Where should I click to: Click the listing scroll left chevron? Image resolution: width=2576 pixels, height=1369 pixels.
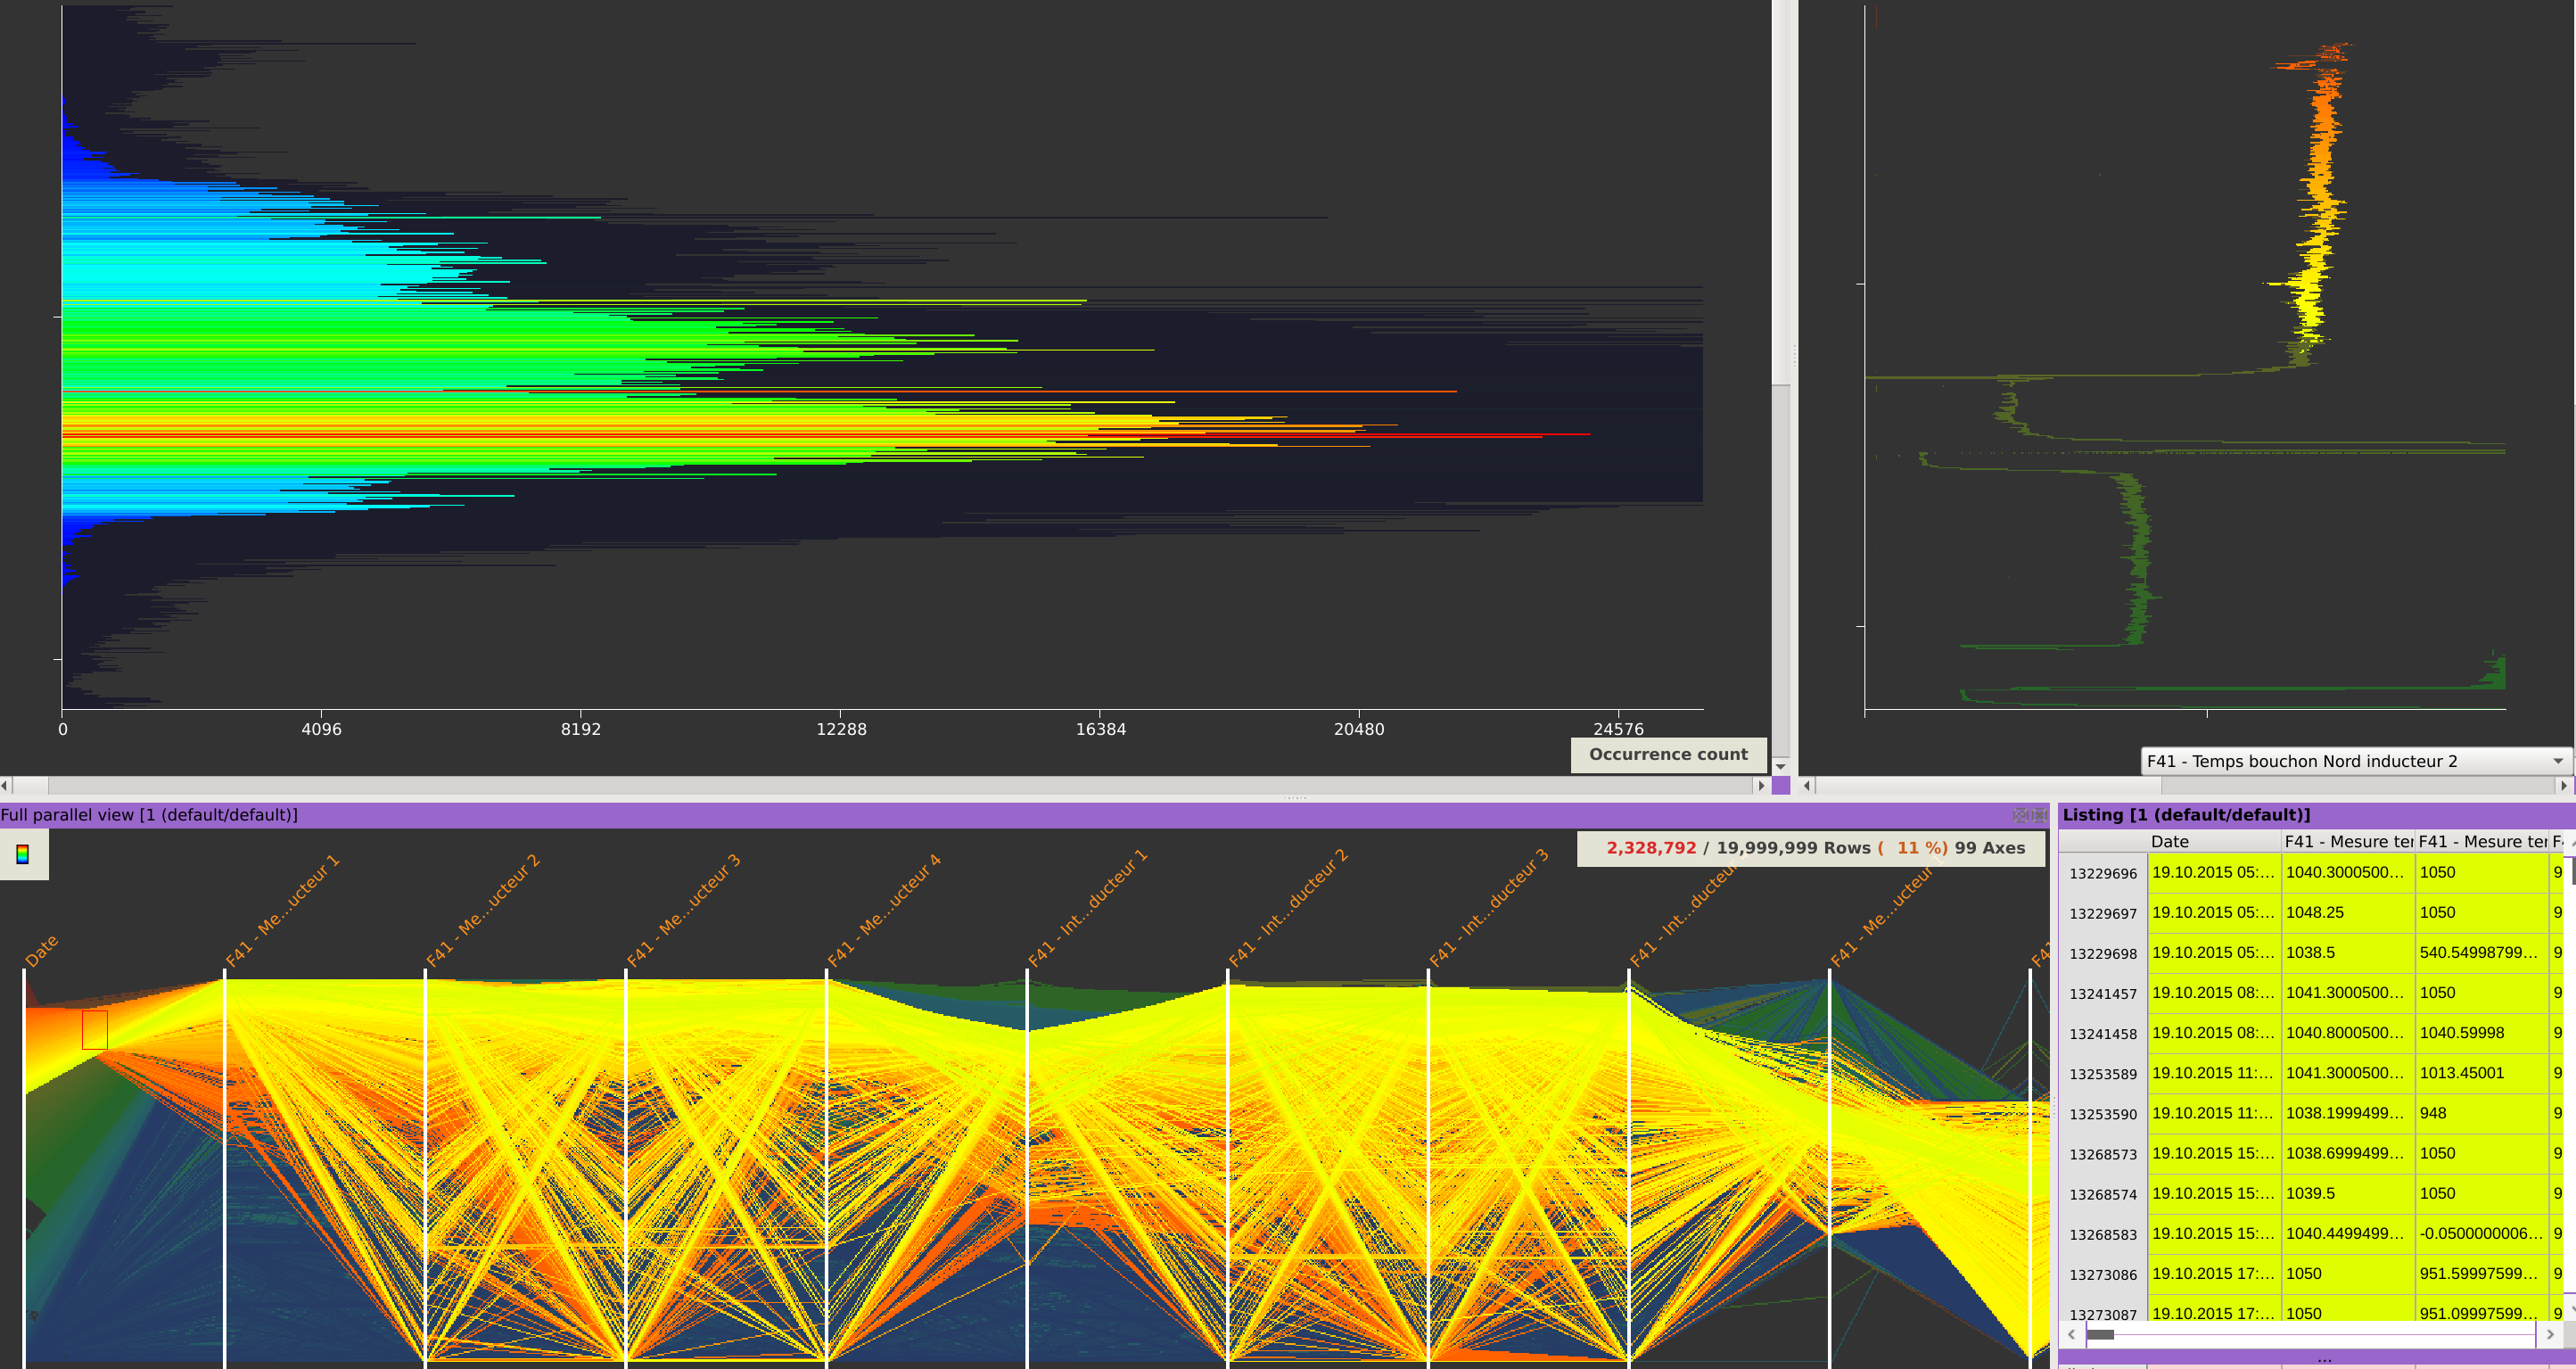coord(2072,1334)
